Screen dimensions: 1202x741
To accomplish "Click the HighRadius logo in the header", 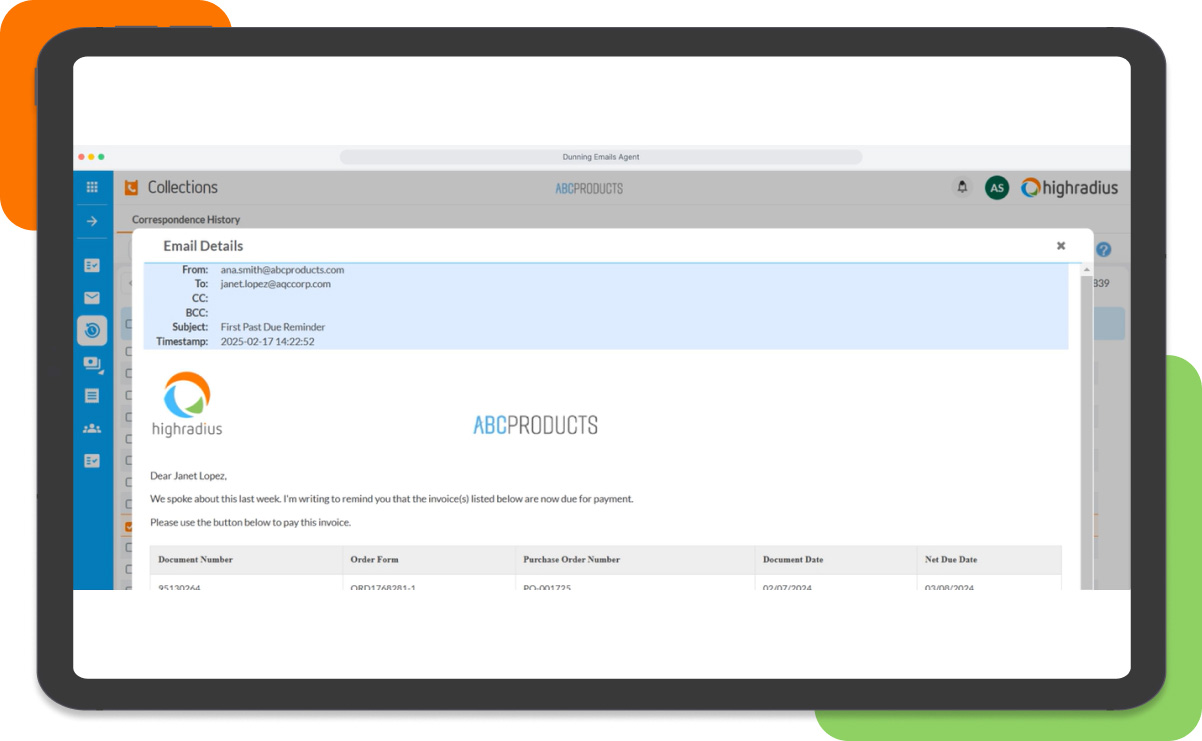I will tap(1069, 187).
